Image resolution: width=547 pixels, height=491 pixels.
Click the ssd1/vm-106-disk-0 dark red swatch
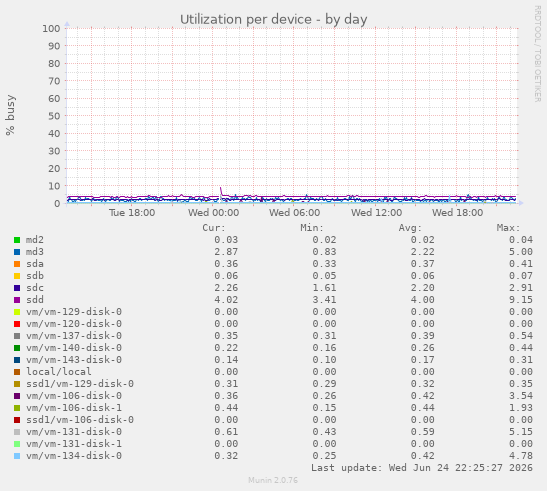17,420
